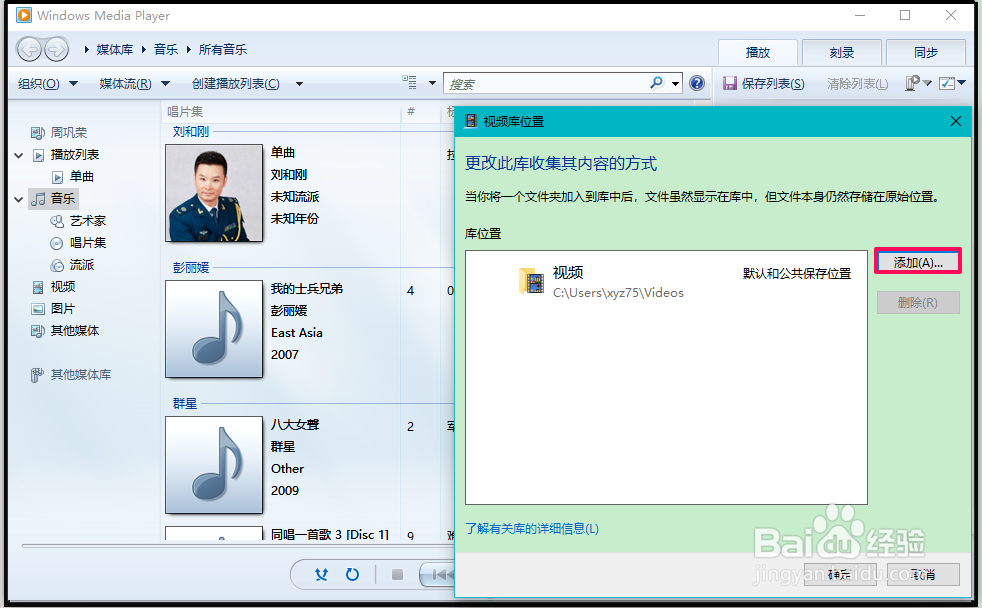Select the 八大女聲 album thumbnail
982x608 pixels.
(x=214, y=465)
